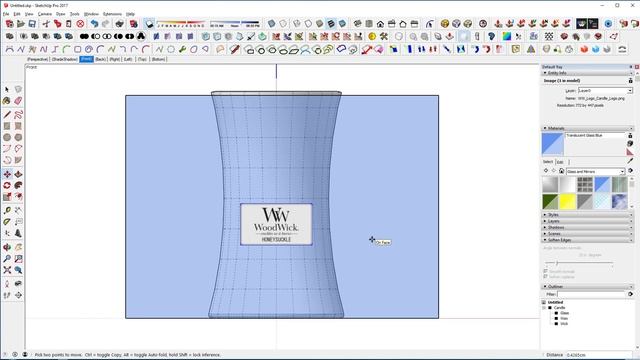Toggle the shadows display button
The width and height of the screenshot is (640, 360).
click(149, 24)
